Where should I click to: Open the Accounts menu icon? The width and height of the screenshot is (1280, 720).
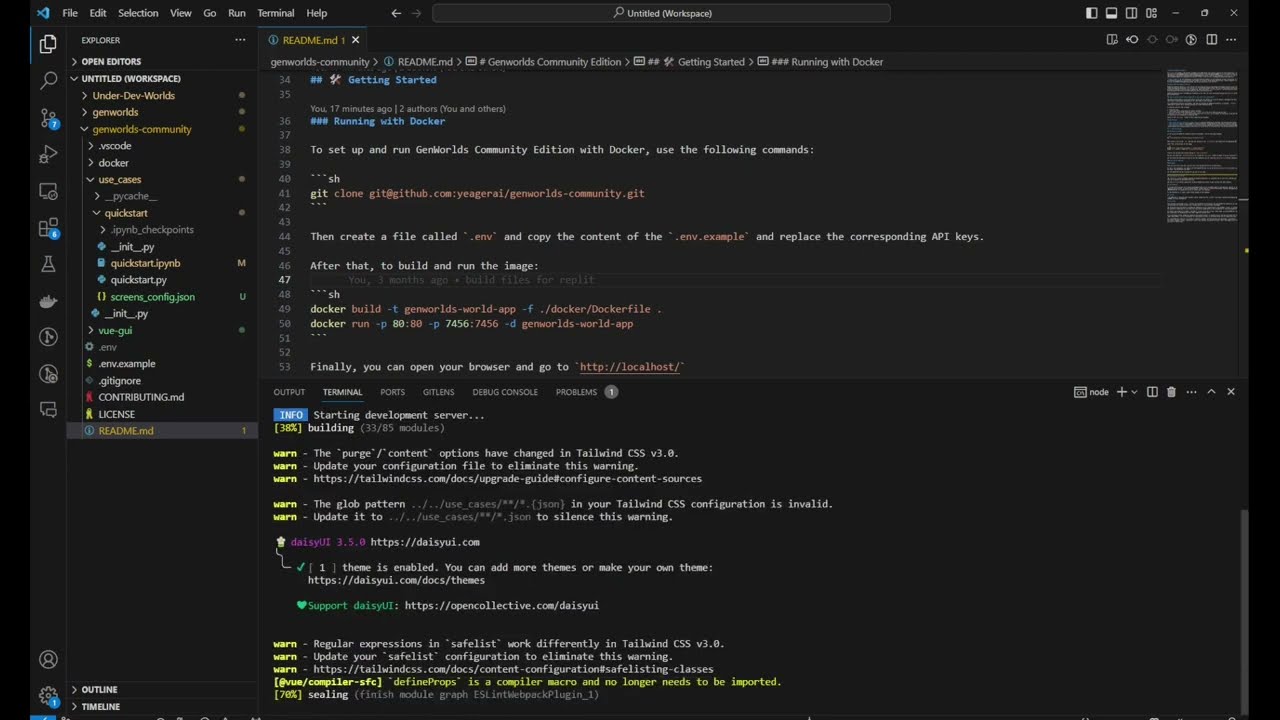48,659
